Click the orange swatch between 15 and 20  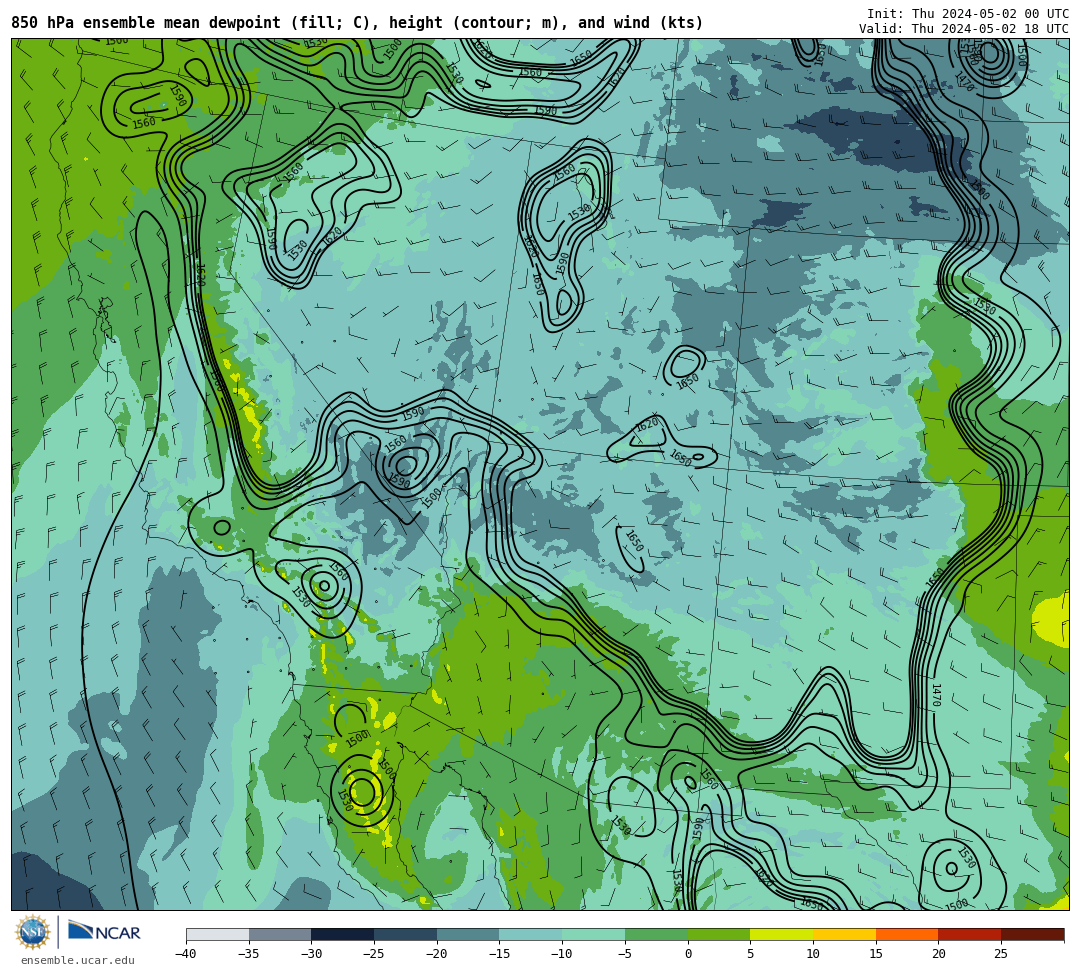pos(906,934)
